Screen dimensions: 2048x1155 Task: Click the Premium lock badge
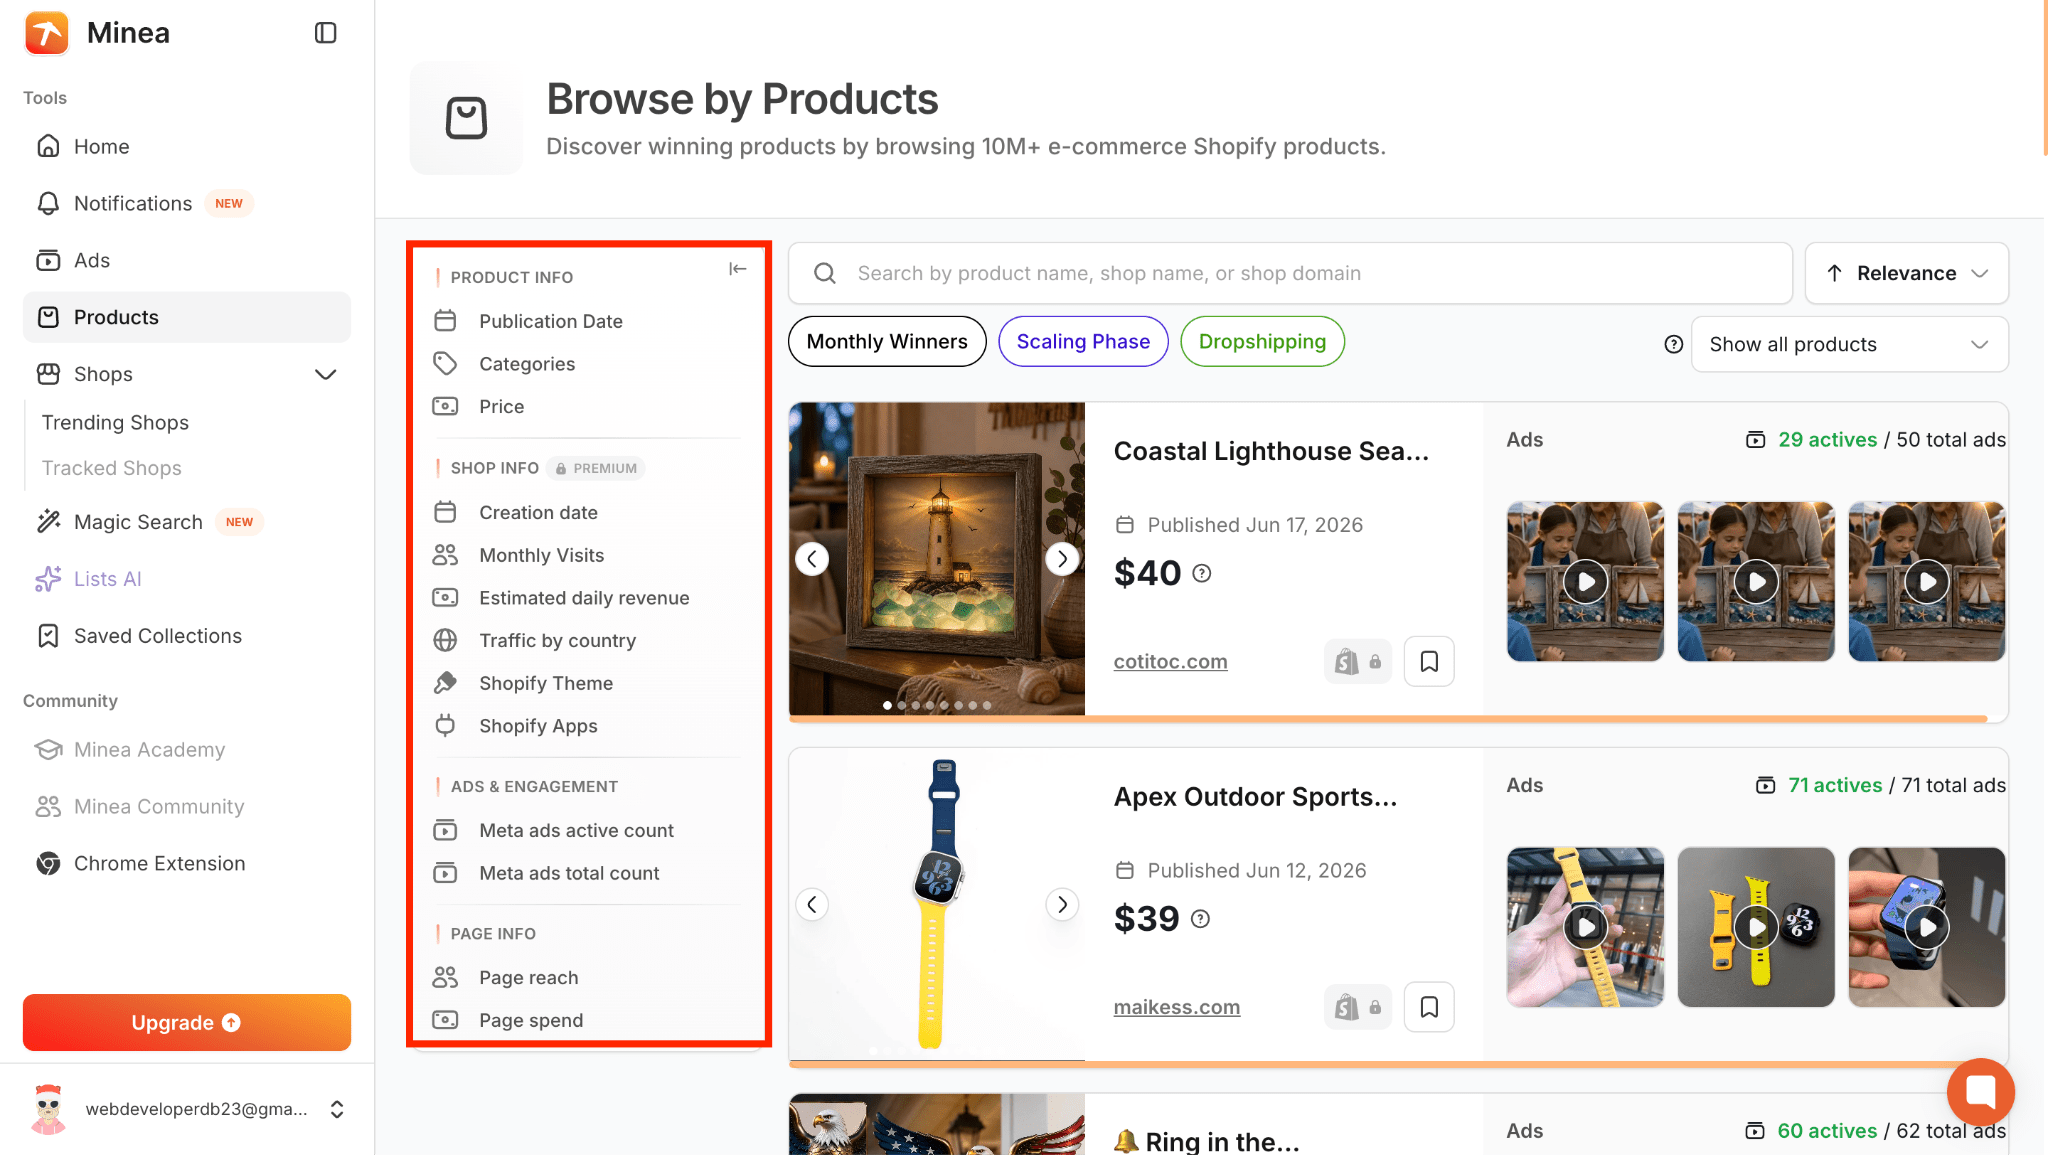(x=596, y=468)
